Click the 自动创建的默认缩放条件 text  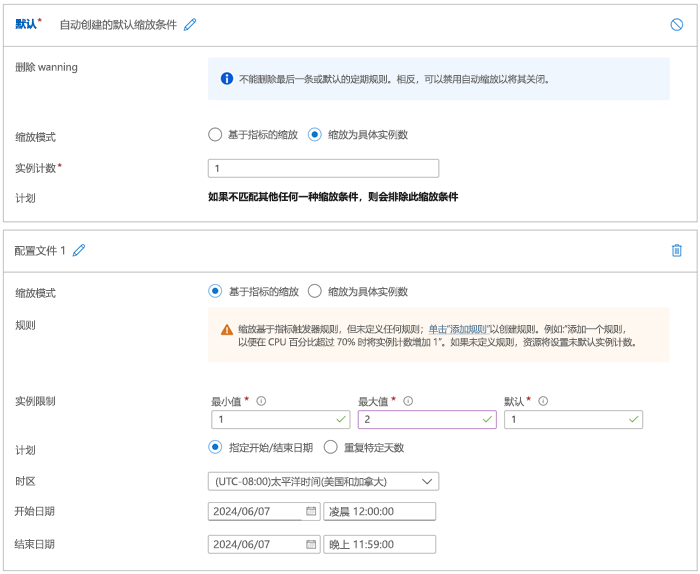(118, 25)
